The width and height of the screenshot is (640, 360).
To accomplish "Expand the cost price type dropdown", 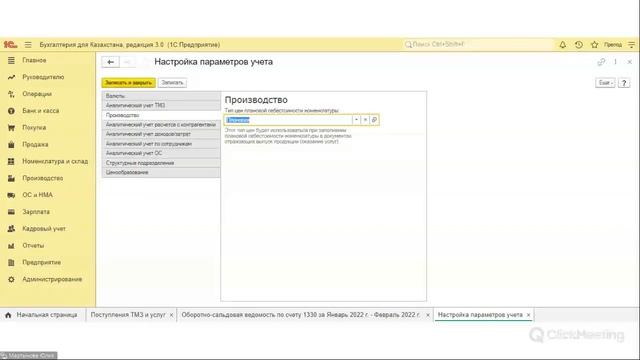I will pyautogui.click(x=356, y=120).
